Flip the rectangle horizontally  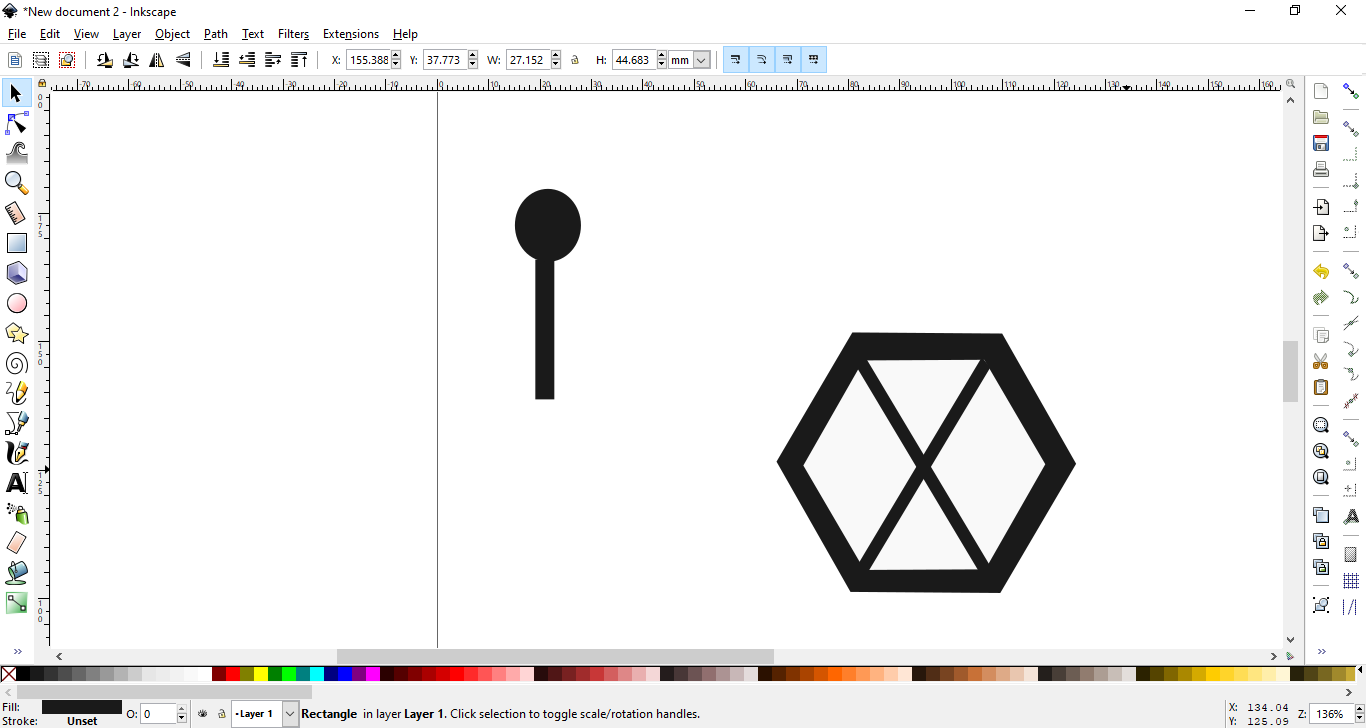(157, 59)
